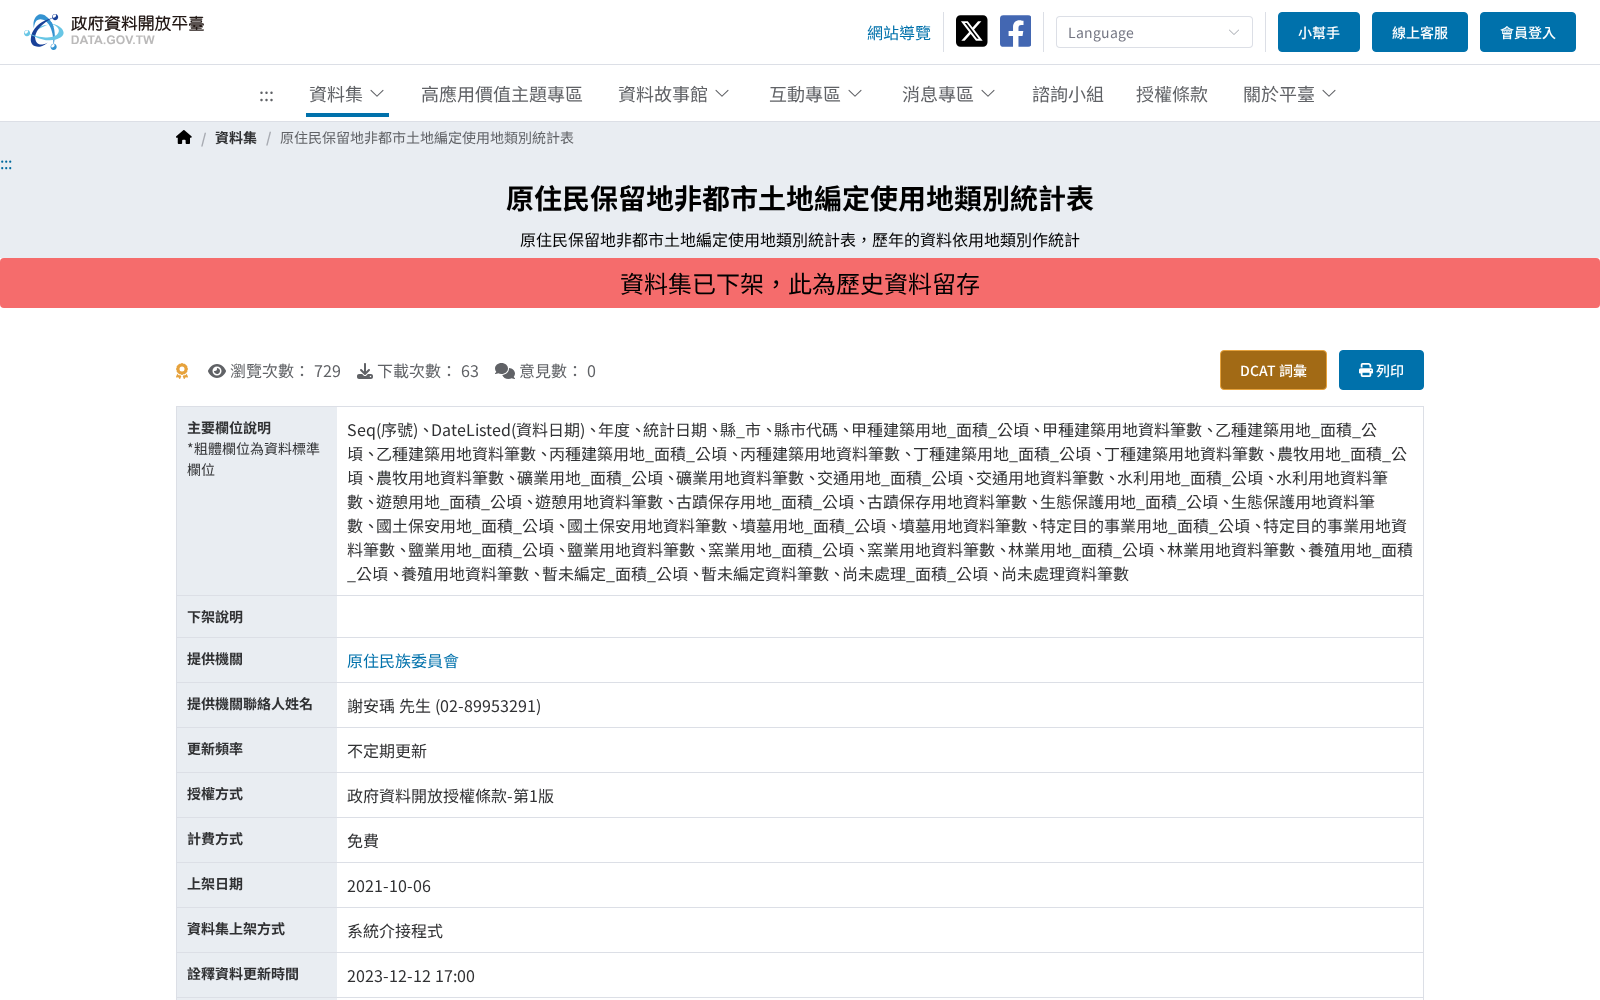Open the 原住民族委員會 agency link
1600x1000 pixels.
click(x=403, y=661)
